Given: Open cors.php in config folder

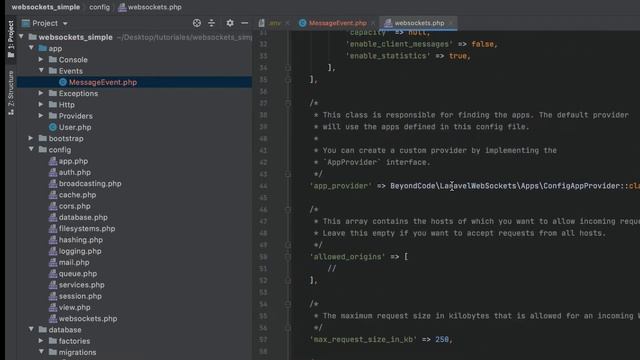Looking at the screenshot, I should coord(75,206).
